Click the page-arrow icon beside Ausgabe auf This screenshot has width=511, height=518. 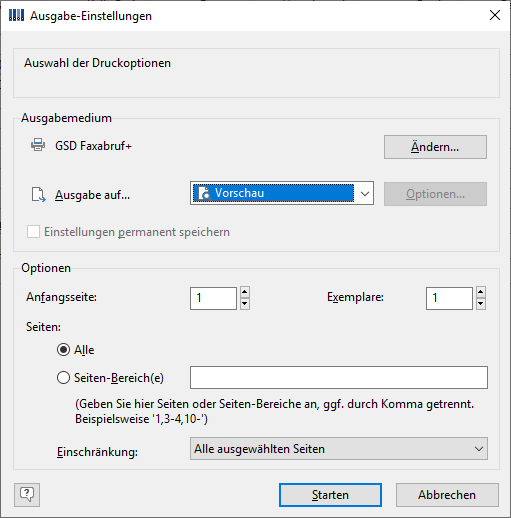(38, 194)
